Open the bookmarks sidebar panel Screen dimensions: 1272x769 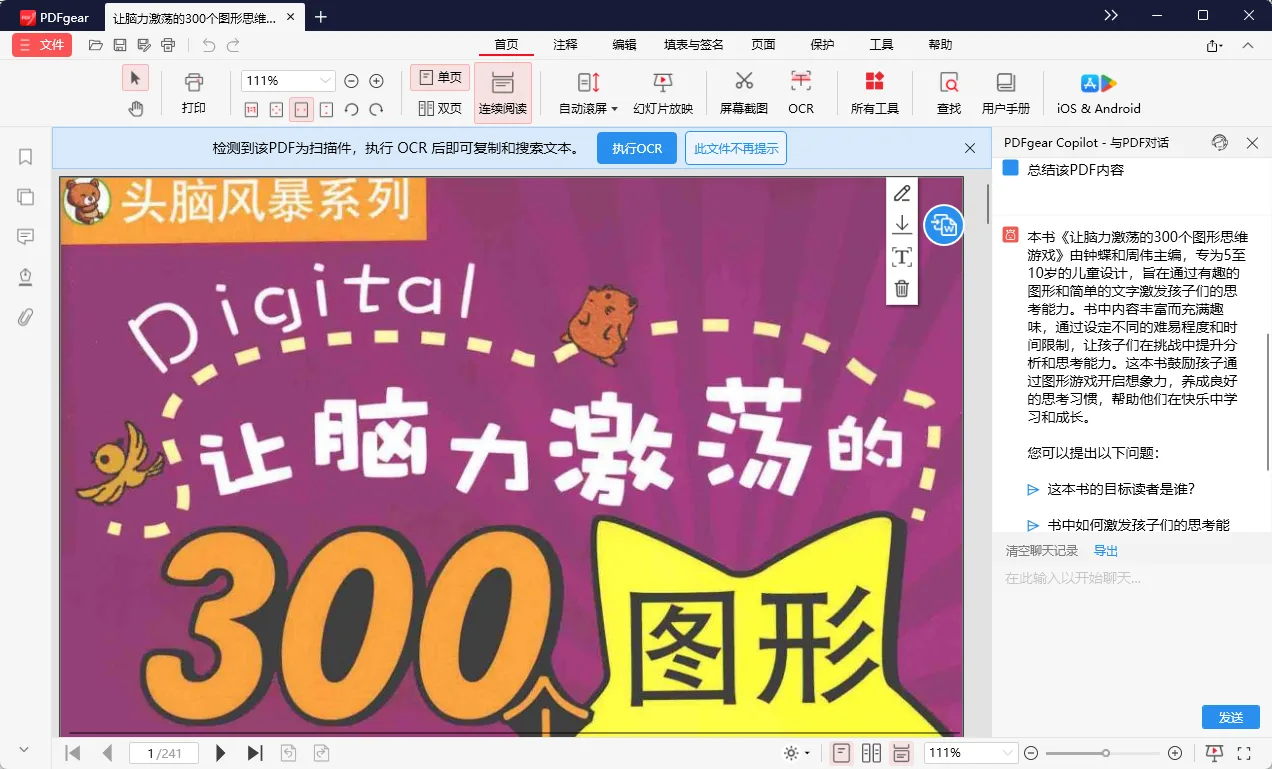(26, 157)
